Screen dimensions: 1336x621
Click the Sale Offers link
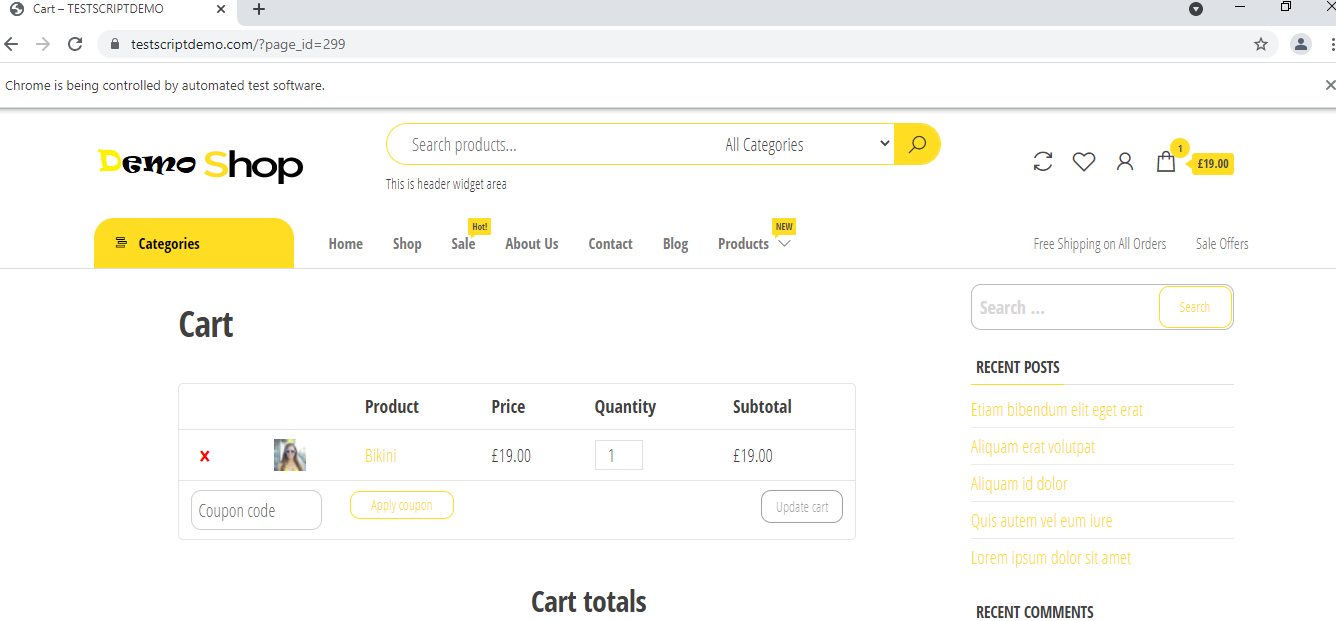(x=1222, y=244)
